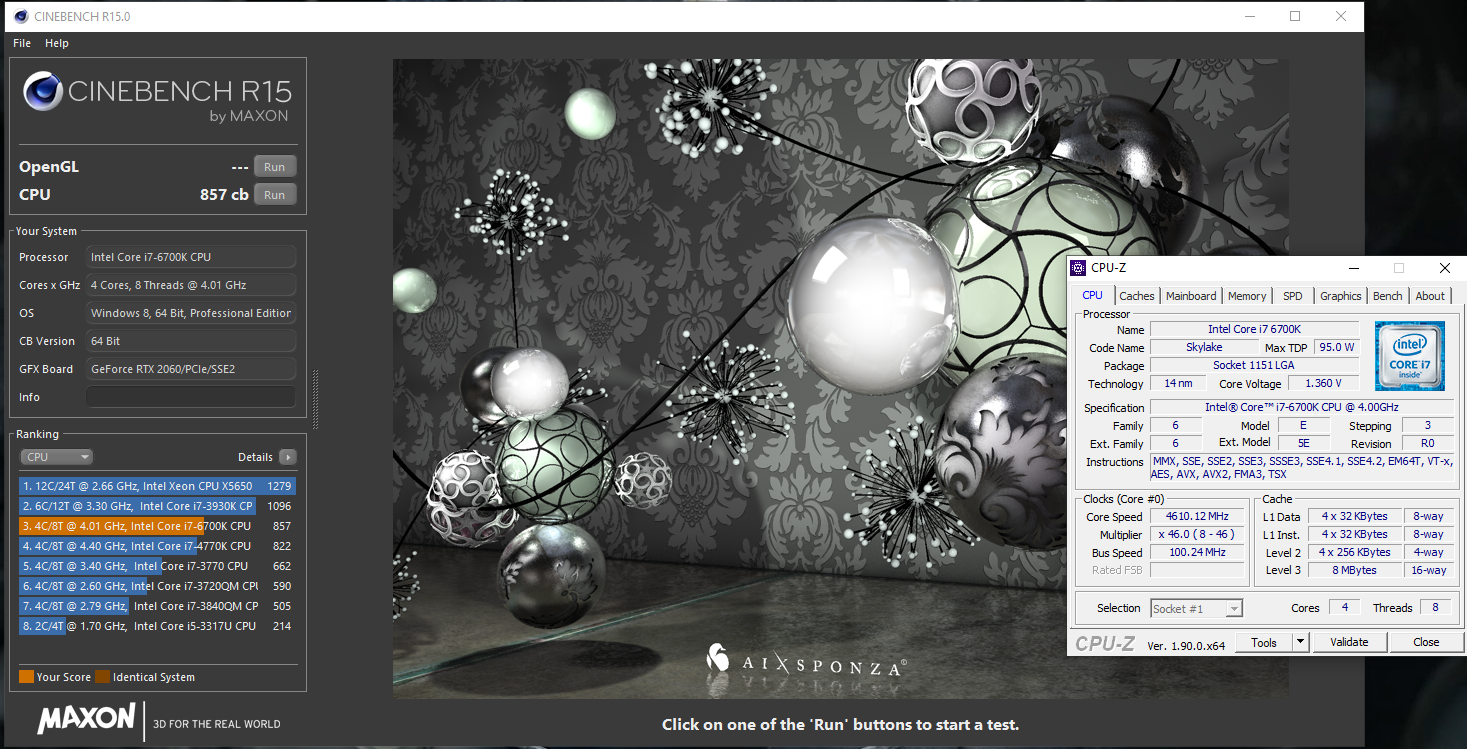Switch to the CPU tab in CPU-Z
The width and height of the screenshot is (1467, 749).
(1092, 295)
